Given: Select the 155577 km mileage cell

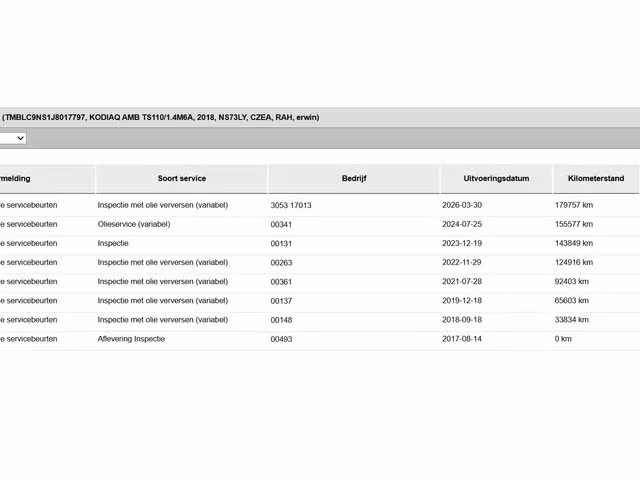Looking at the screenshot, I should 573,224.
